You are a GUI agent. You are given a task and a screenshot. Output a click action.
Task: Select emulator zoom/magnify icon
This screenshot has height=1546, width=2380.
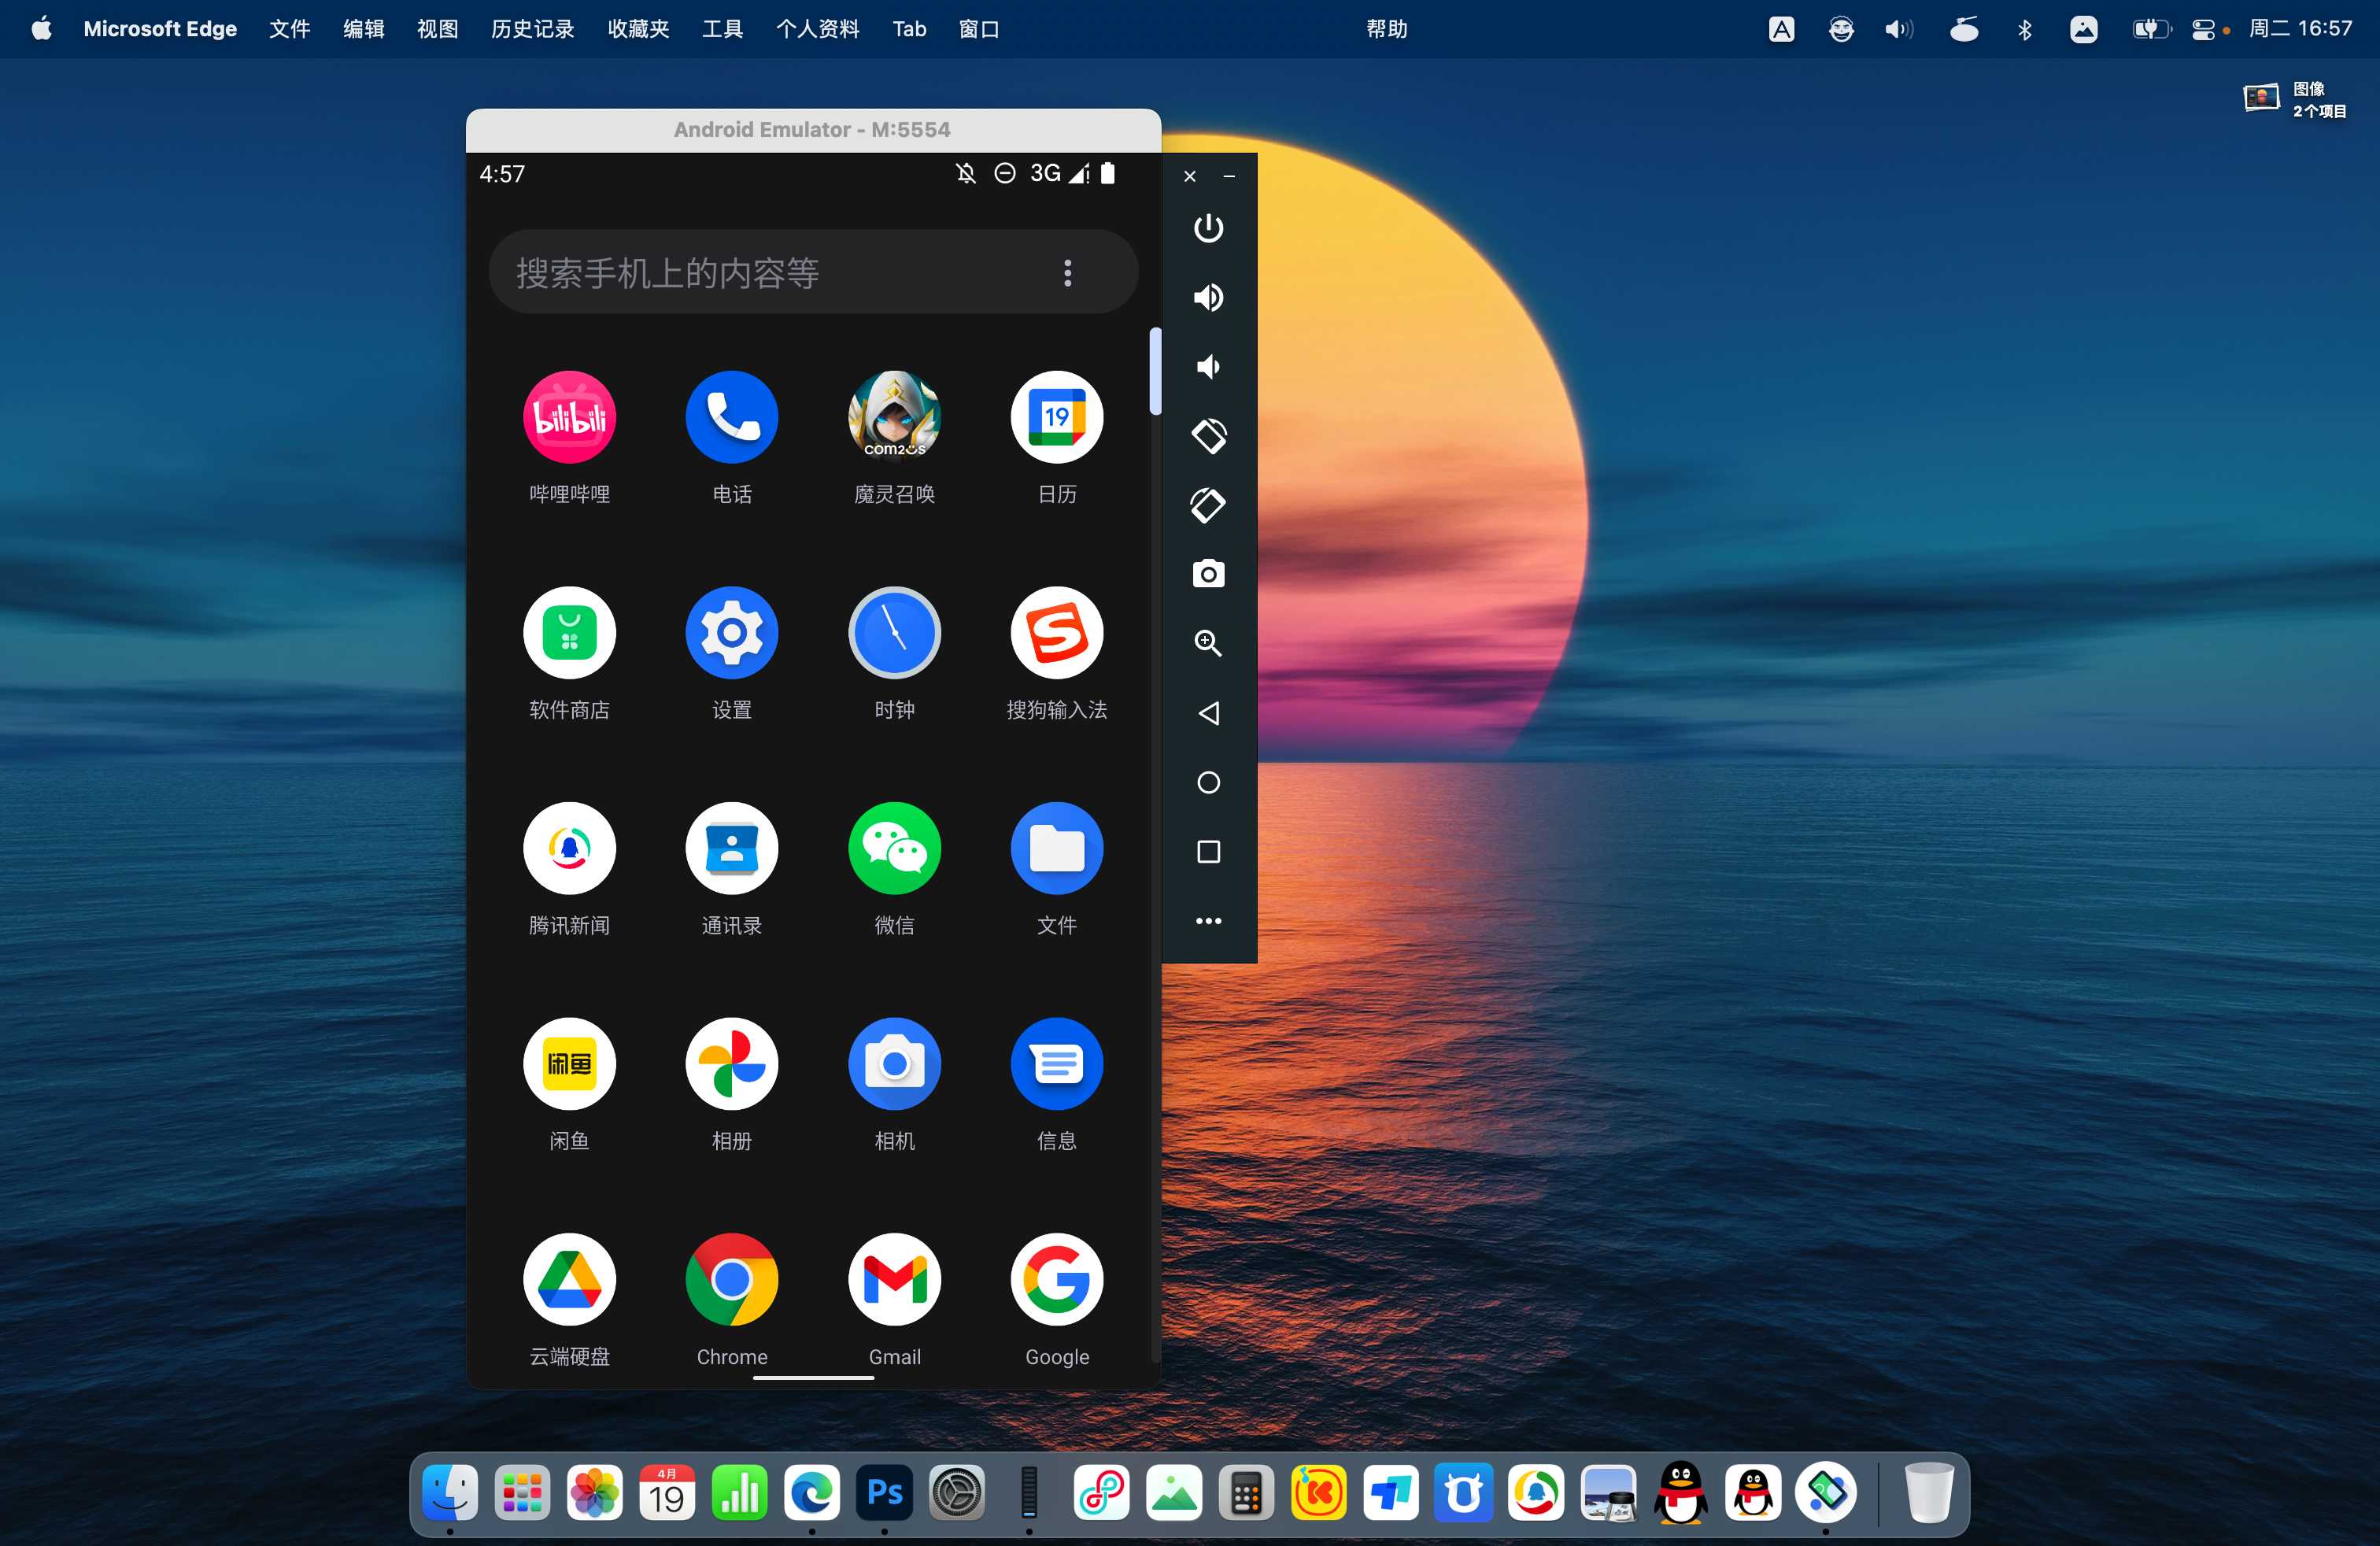[1207, 642]
